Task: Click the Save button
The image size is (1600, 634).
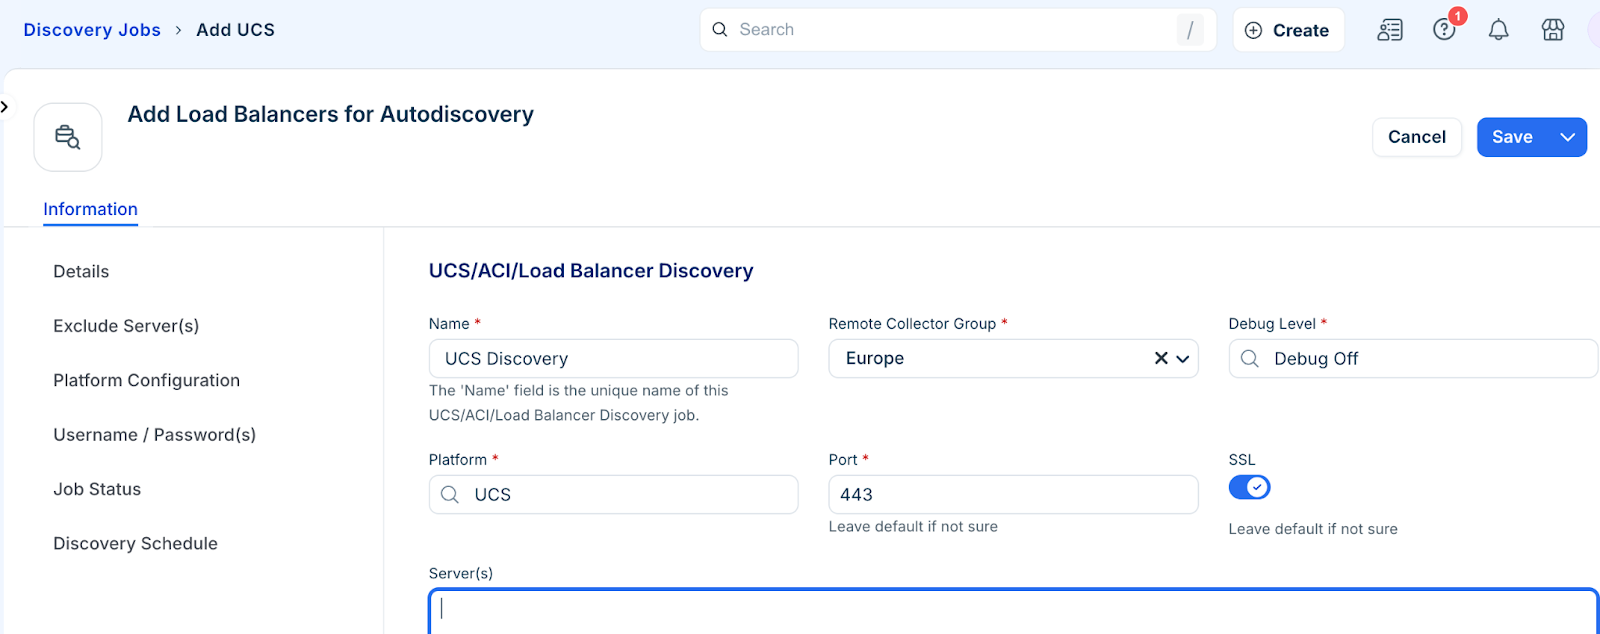Action: click(1512, 137)
